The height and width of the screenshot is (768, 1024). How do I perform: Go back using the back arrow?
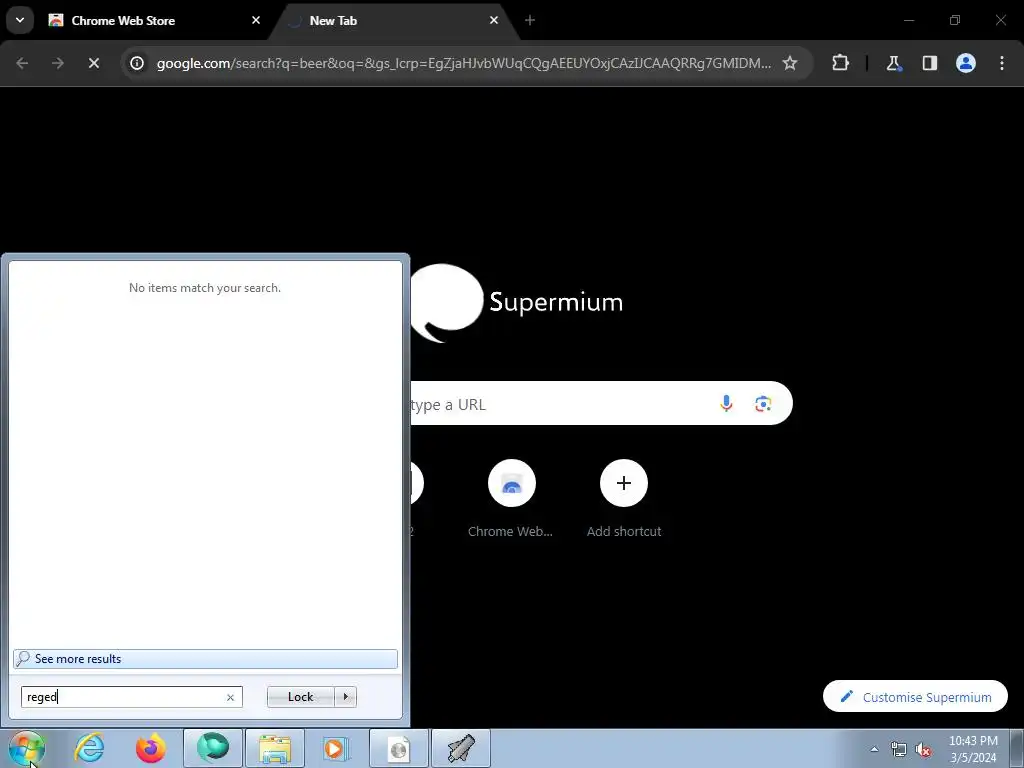[22, 63]
